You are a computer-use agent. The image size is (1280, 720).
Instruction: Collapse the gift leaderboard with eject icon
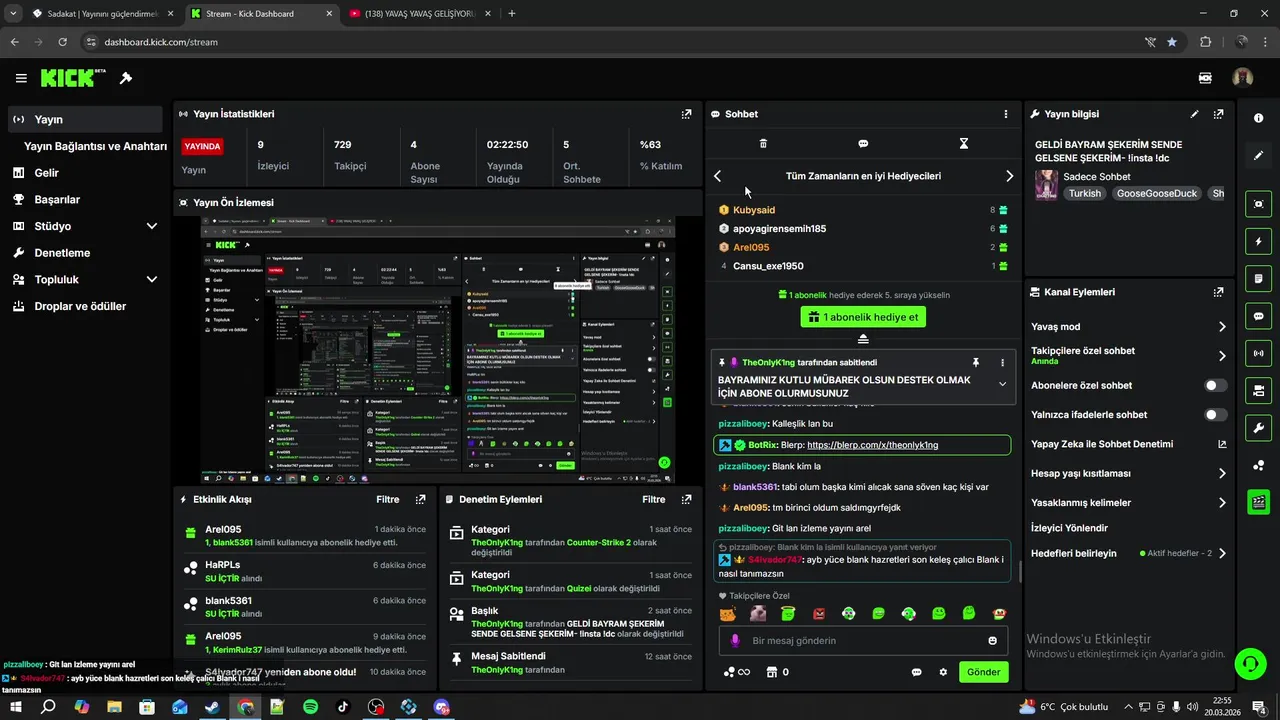[863, 340]
